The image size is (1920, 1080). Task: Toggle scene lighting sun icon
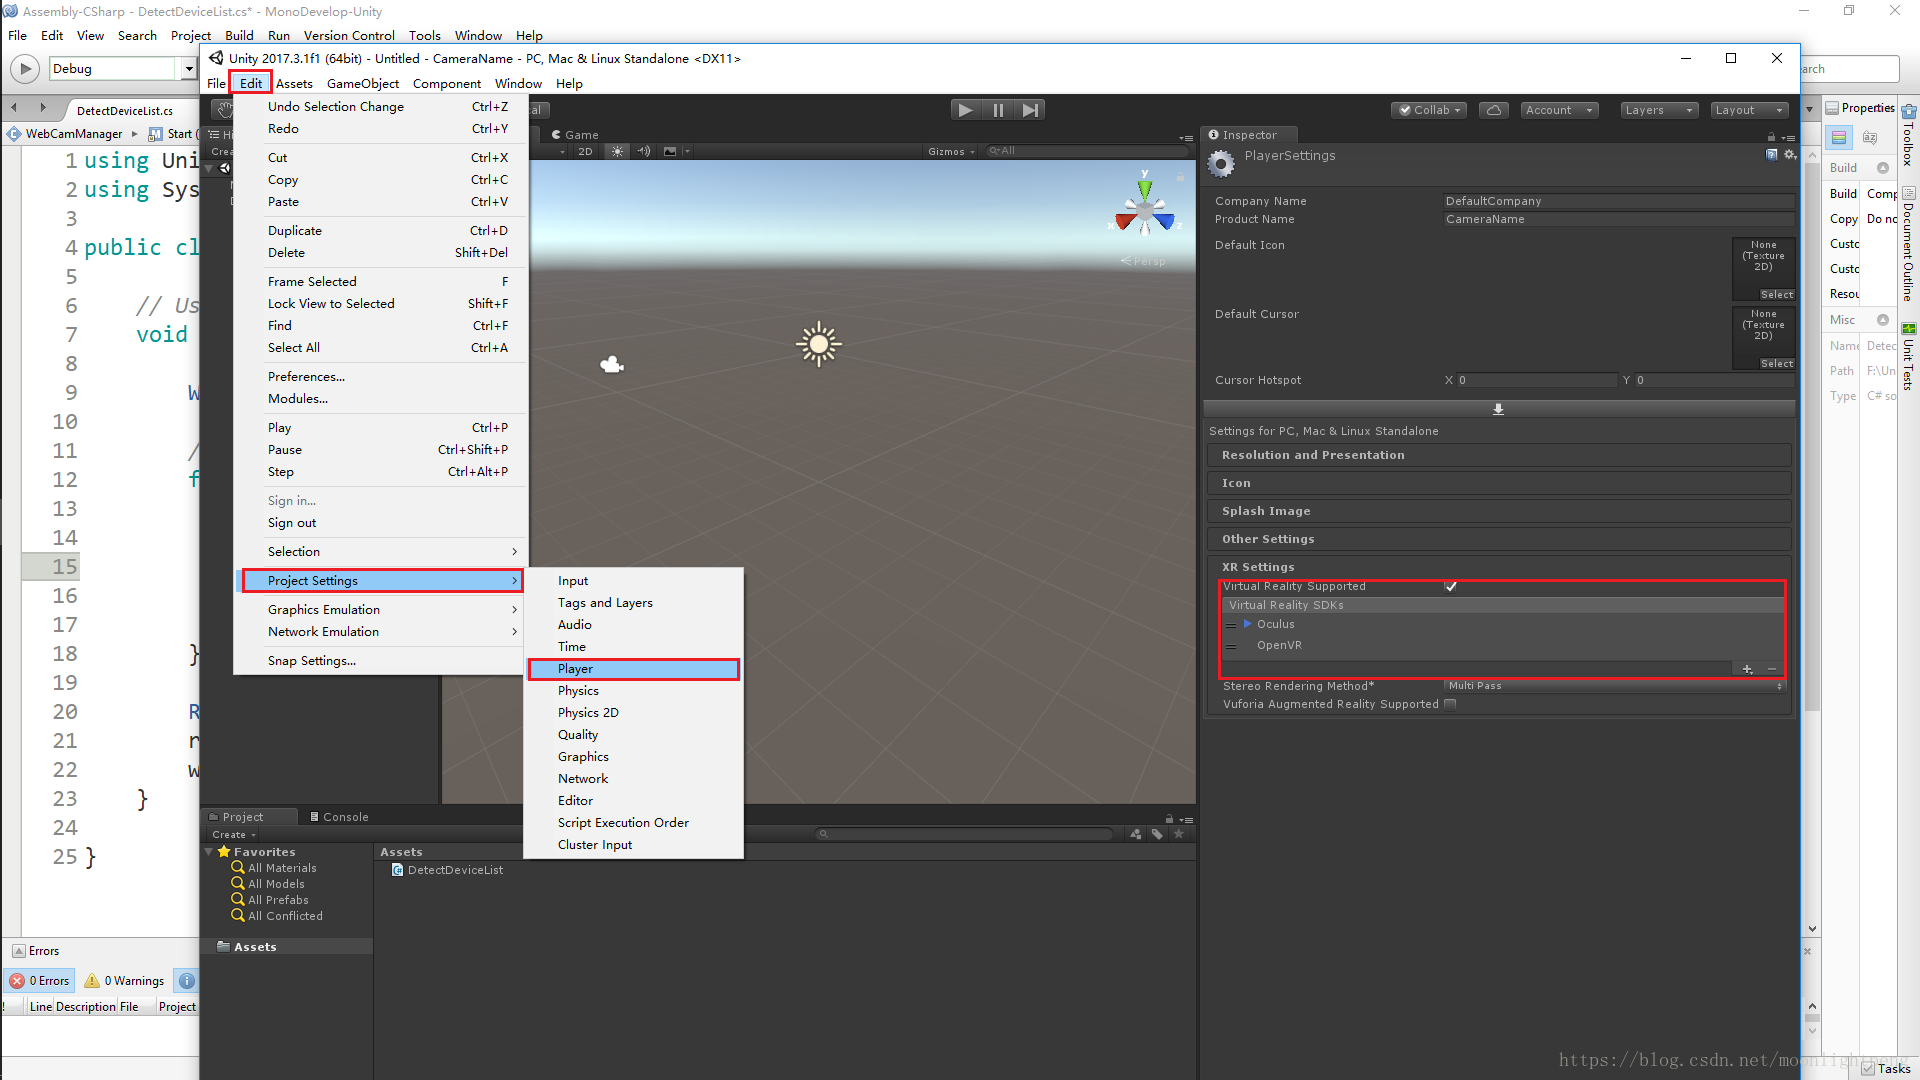617,151
